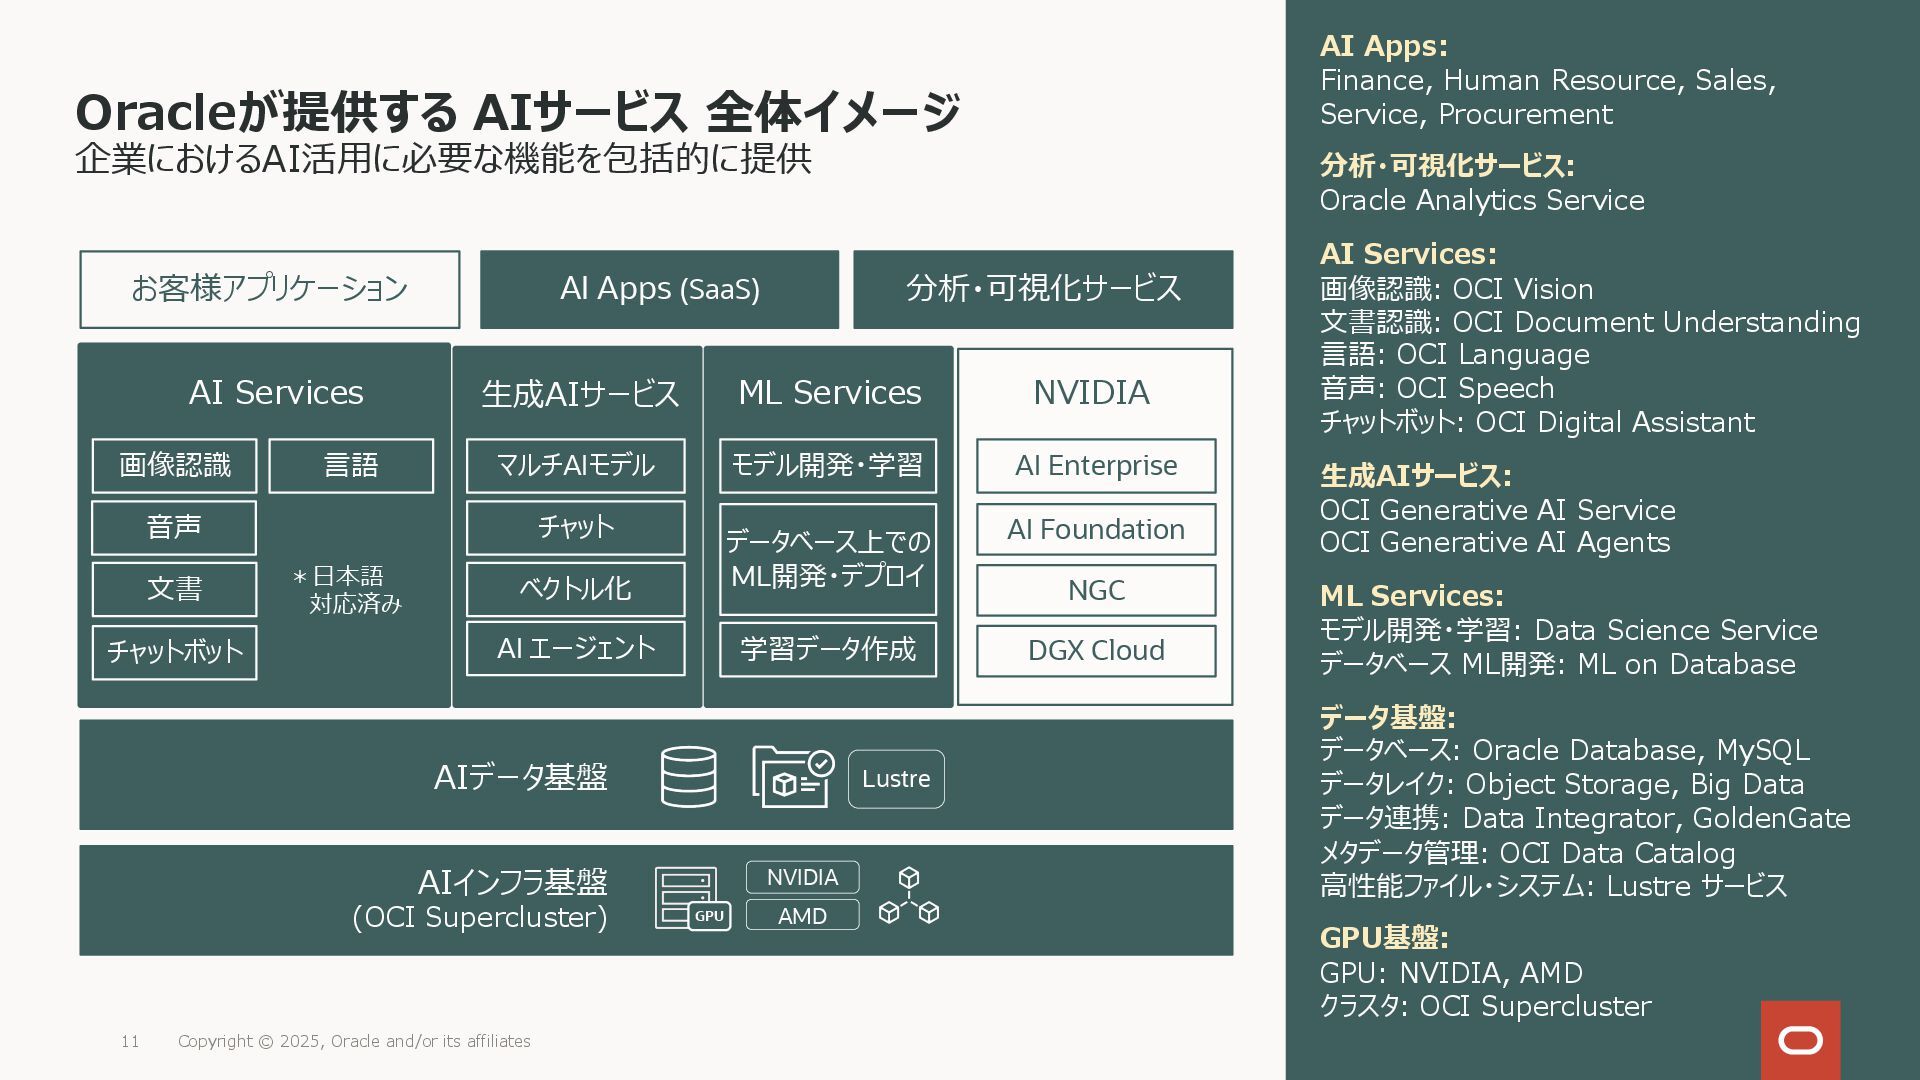Click the NGC box
The image size is (1920, 1080).
(1096, 590)
